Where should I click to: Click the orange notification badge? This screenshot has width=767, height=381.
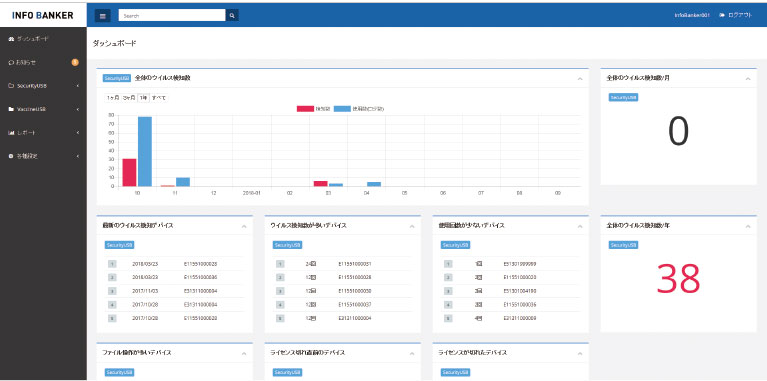(x=75, y=62)
